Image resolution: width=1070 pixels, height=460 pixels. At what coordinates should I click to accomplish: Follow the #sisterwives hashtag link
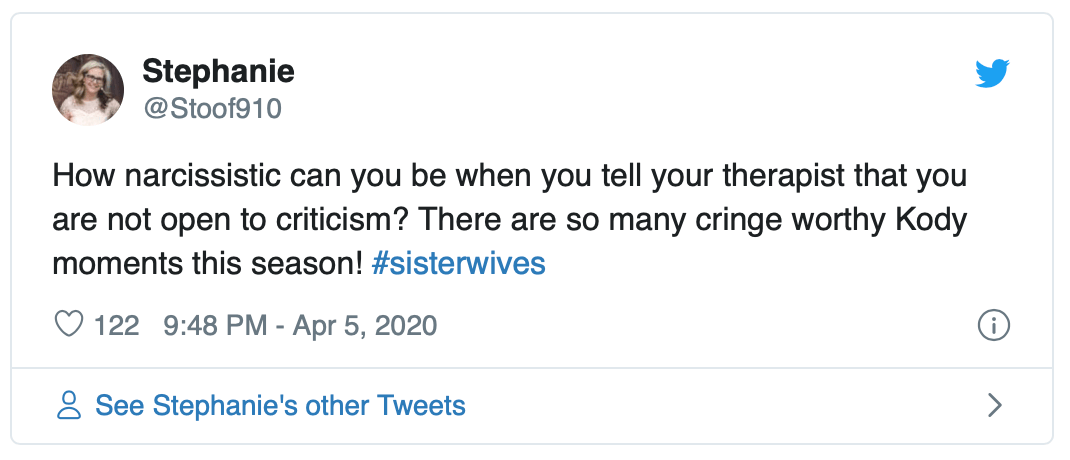coord(459,264)
